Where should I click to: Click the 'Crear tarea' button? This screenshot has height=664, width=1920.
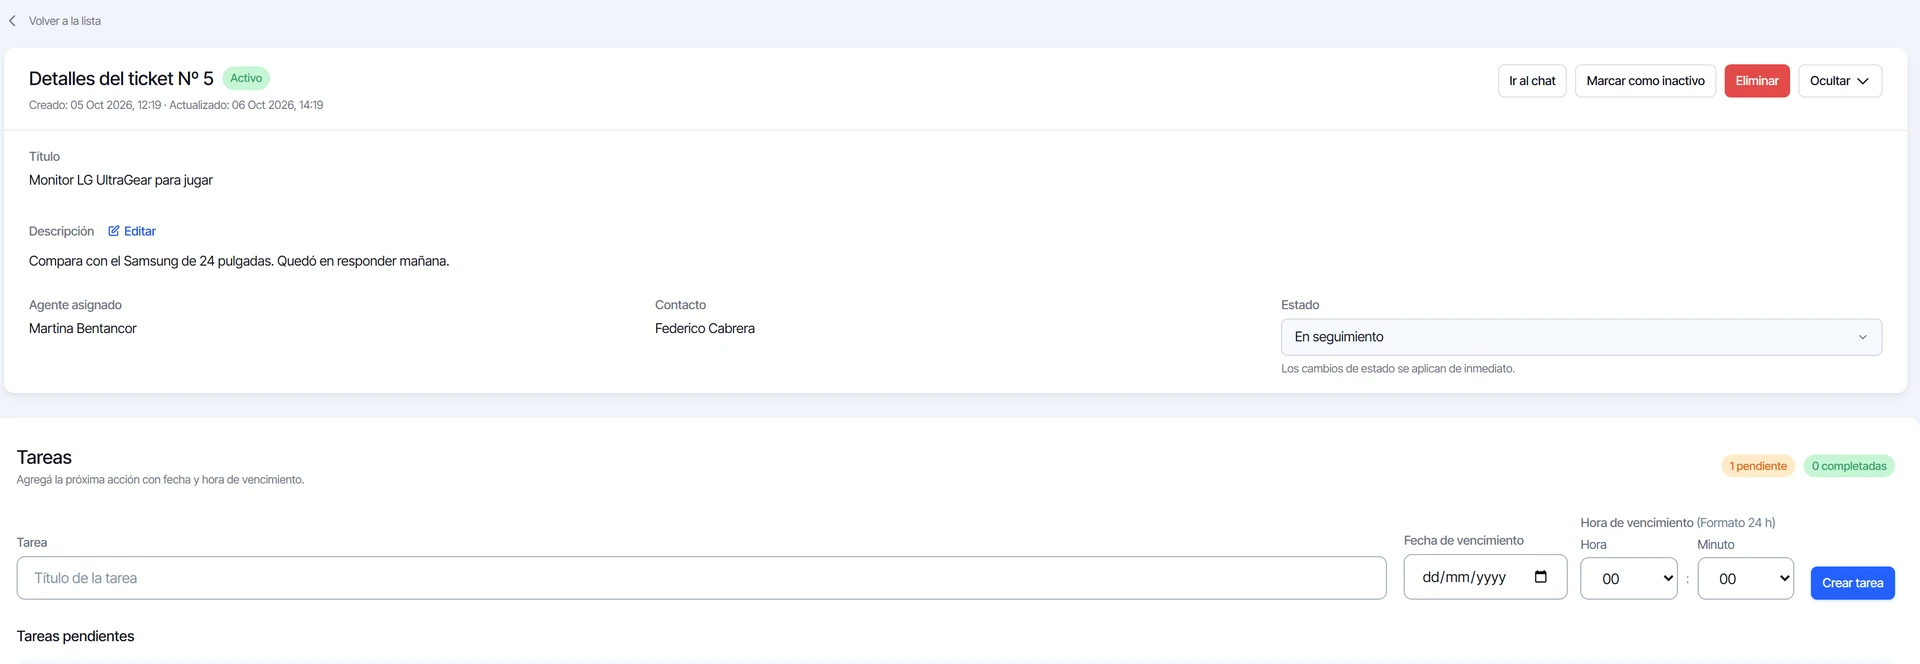1852,583
